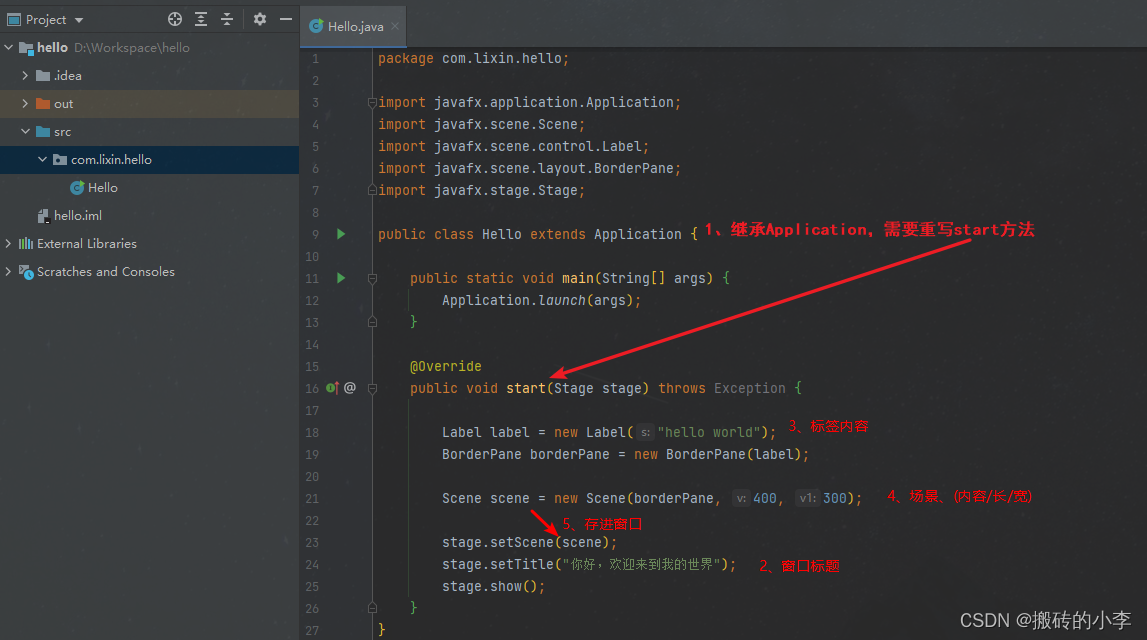Click the Hello.java tab file icon
This screenshot has height=640, width=1147.
316,26
